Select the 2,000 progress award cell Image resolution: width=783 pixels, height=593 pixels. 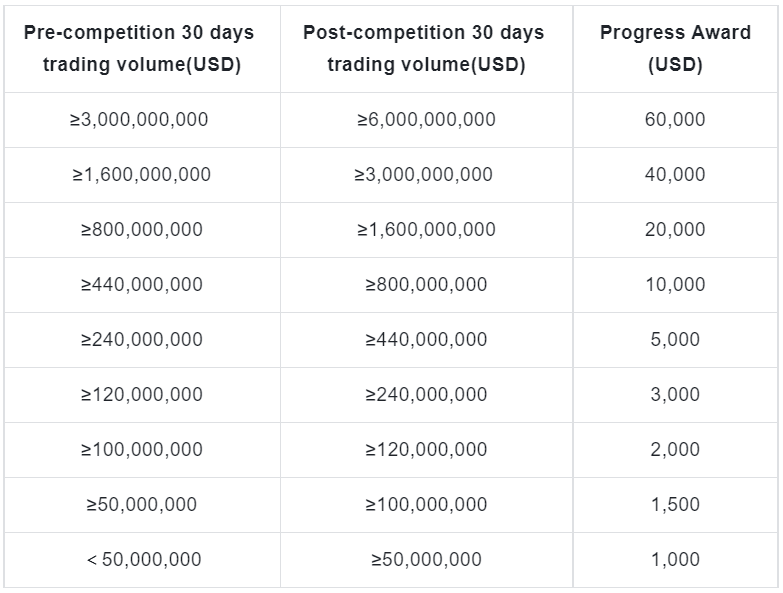[675, 449]
